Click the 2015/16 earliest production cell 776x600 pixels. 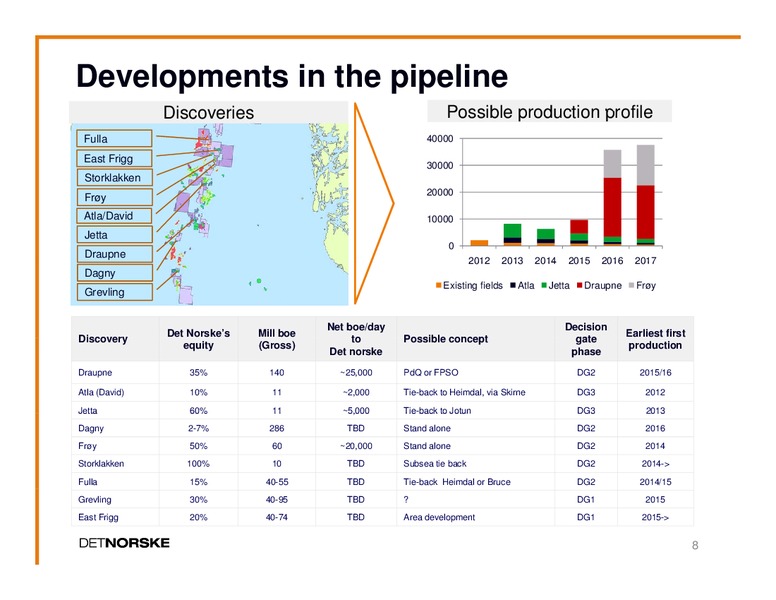pos(655,373)
